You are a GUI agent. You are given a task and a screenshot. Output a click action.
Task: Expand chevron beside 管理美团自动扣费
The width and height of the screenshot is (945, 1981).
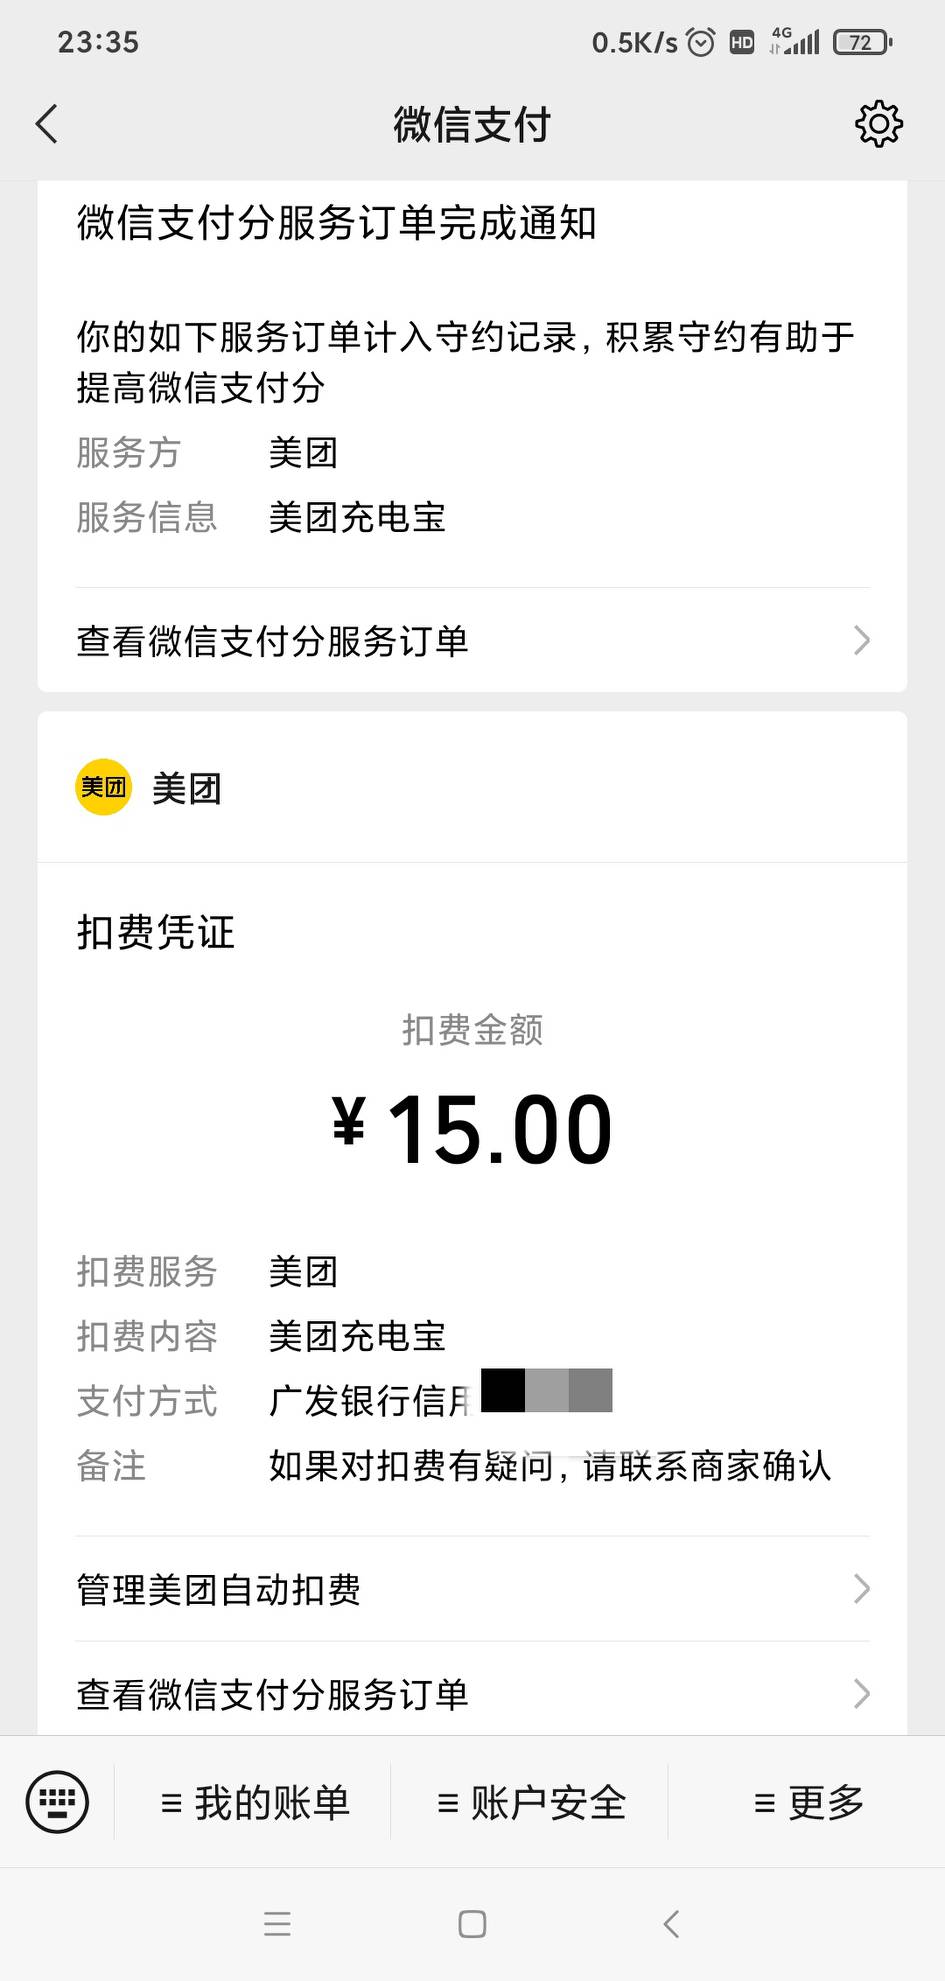tap(861, 1588)
